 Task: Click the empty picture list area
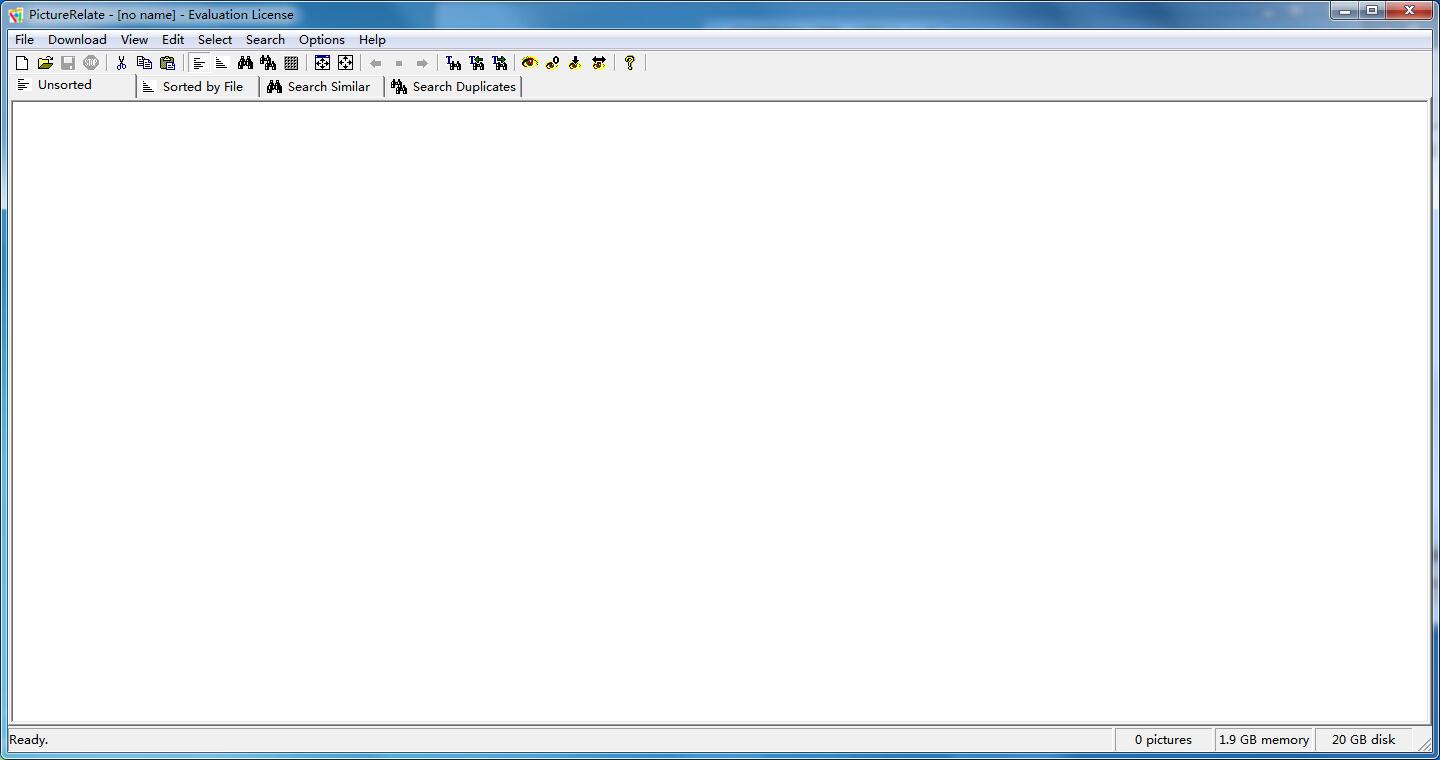[x=720, y=410]
